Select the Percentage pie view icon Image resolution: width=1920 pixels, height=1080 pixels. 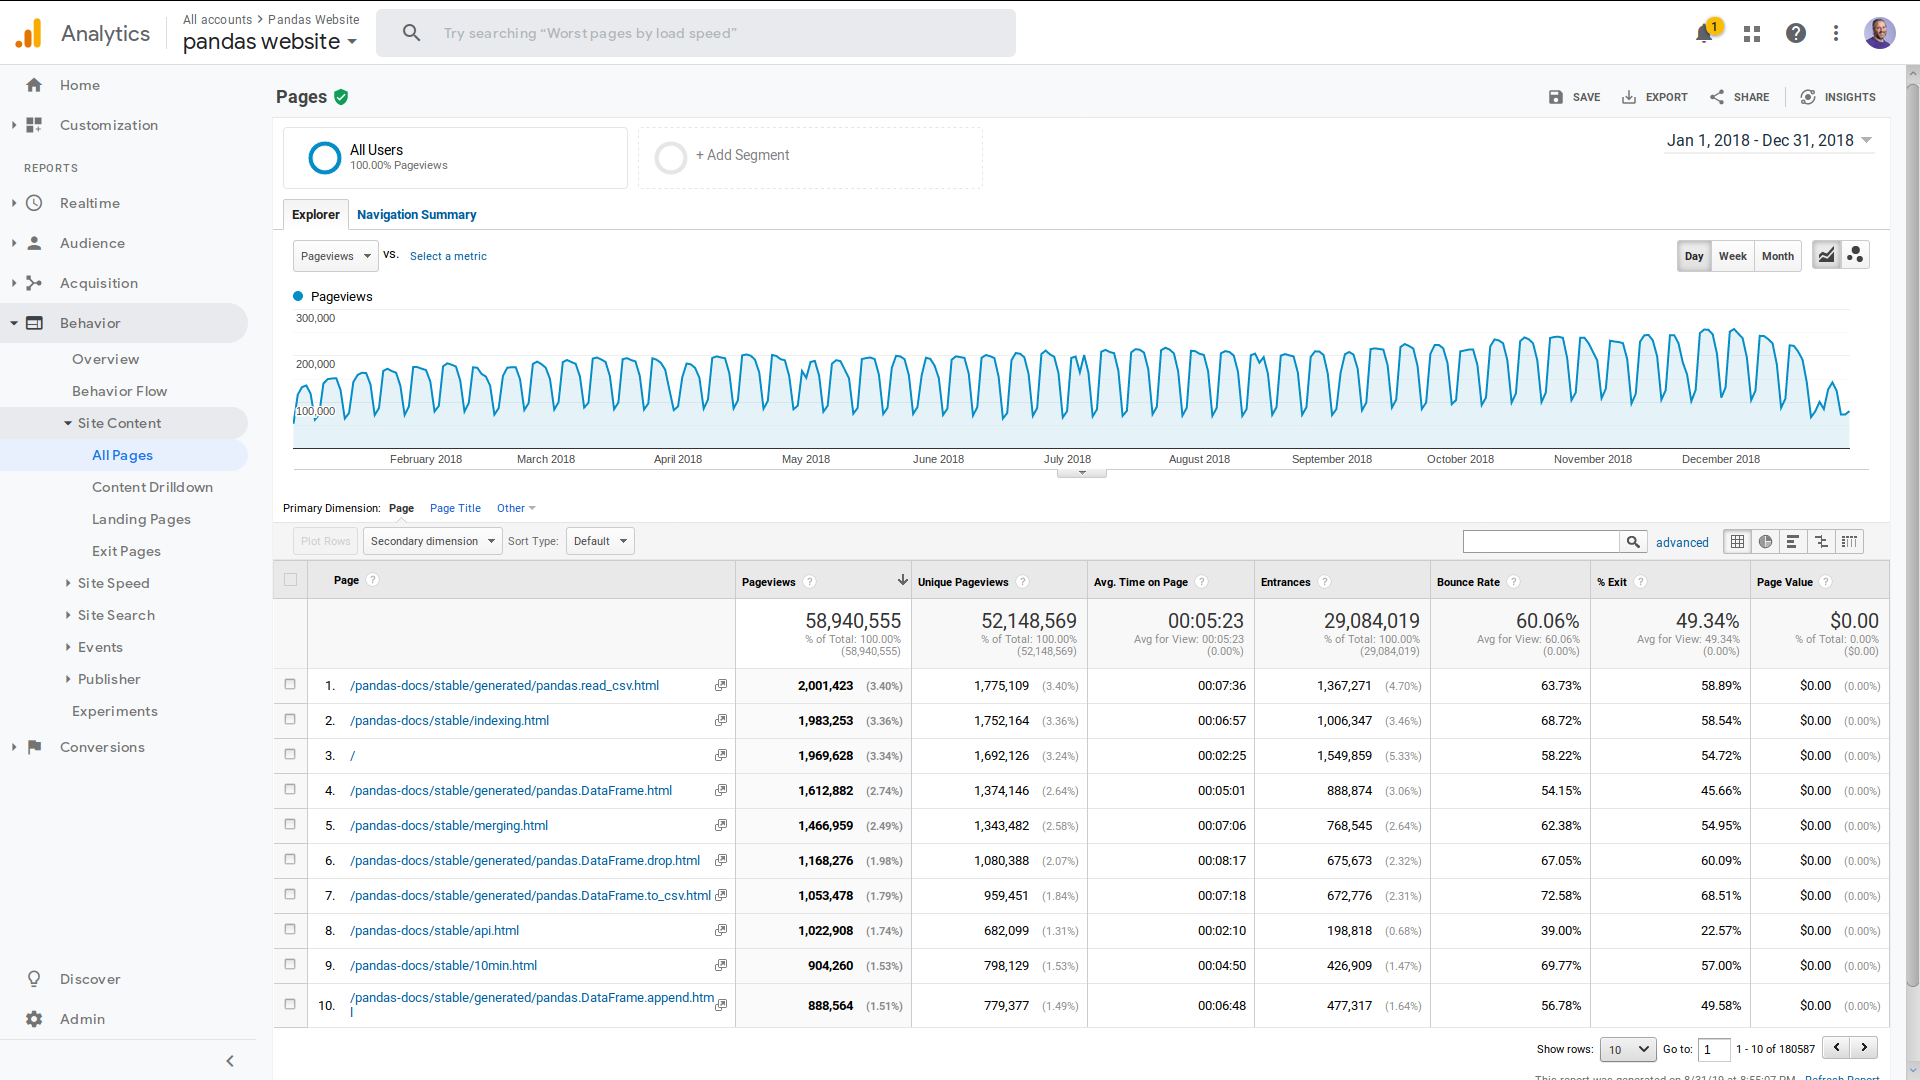tap(1766, 541)
